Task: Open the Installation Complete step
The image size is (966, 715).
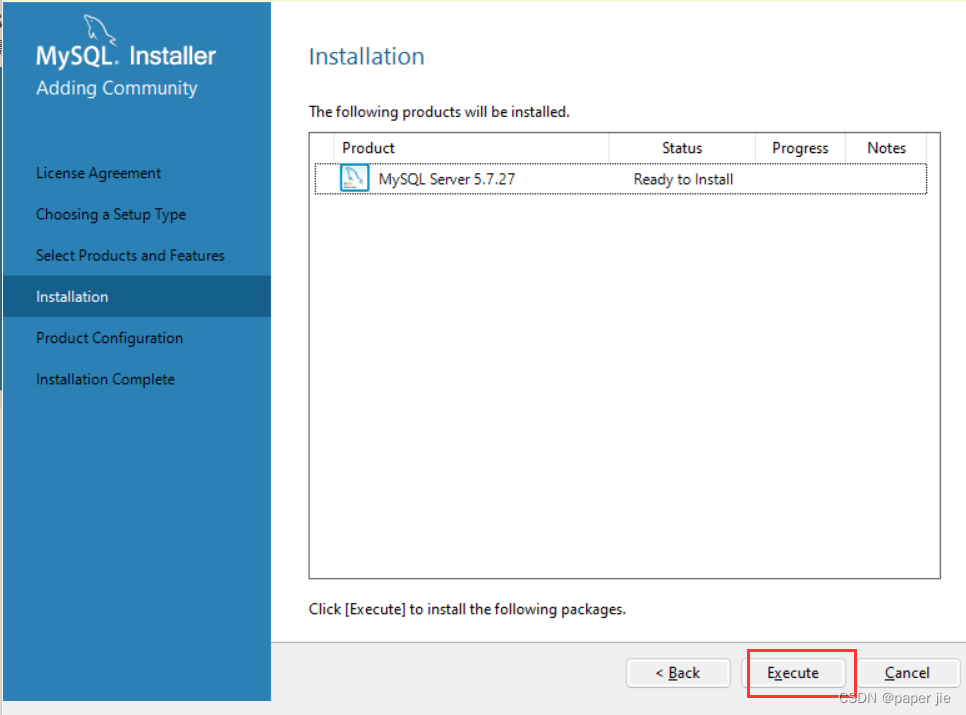Action: pyautogui.click(x=105, y=379)
